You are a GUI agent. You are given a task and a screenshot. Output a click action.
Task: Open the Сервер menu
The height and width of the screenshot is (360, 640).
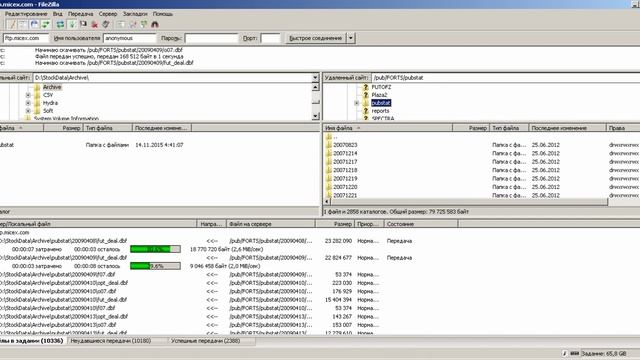(x=108, y=14)
